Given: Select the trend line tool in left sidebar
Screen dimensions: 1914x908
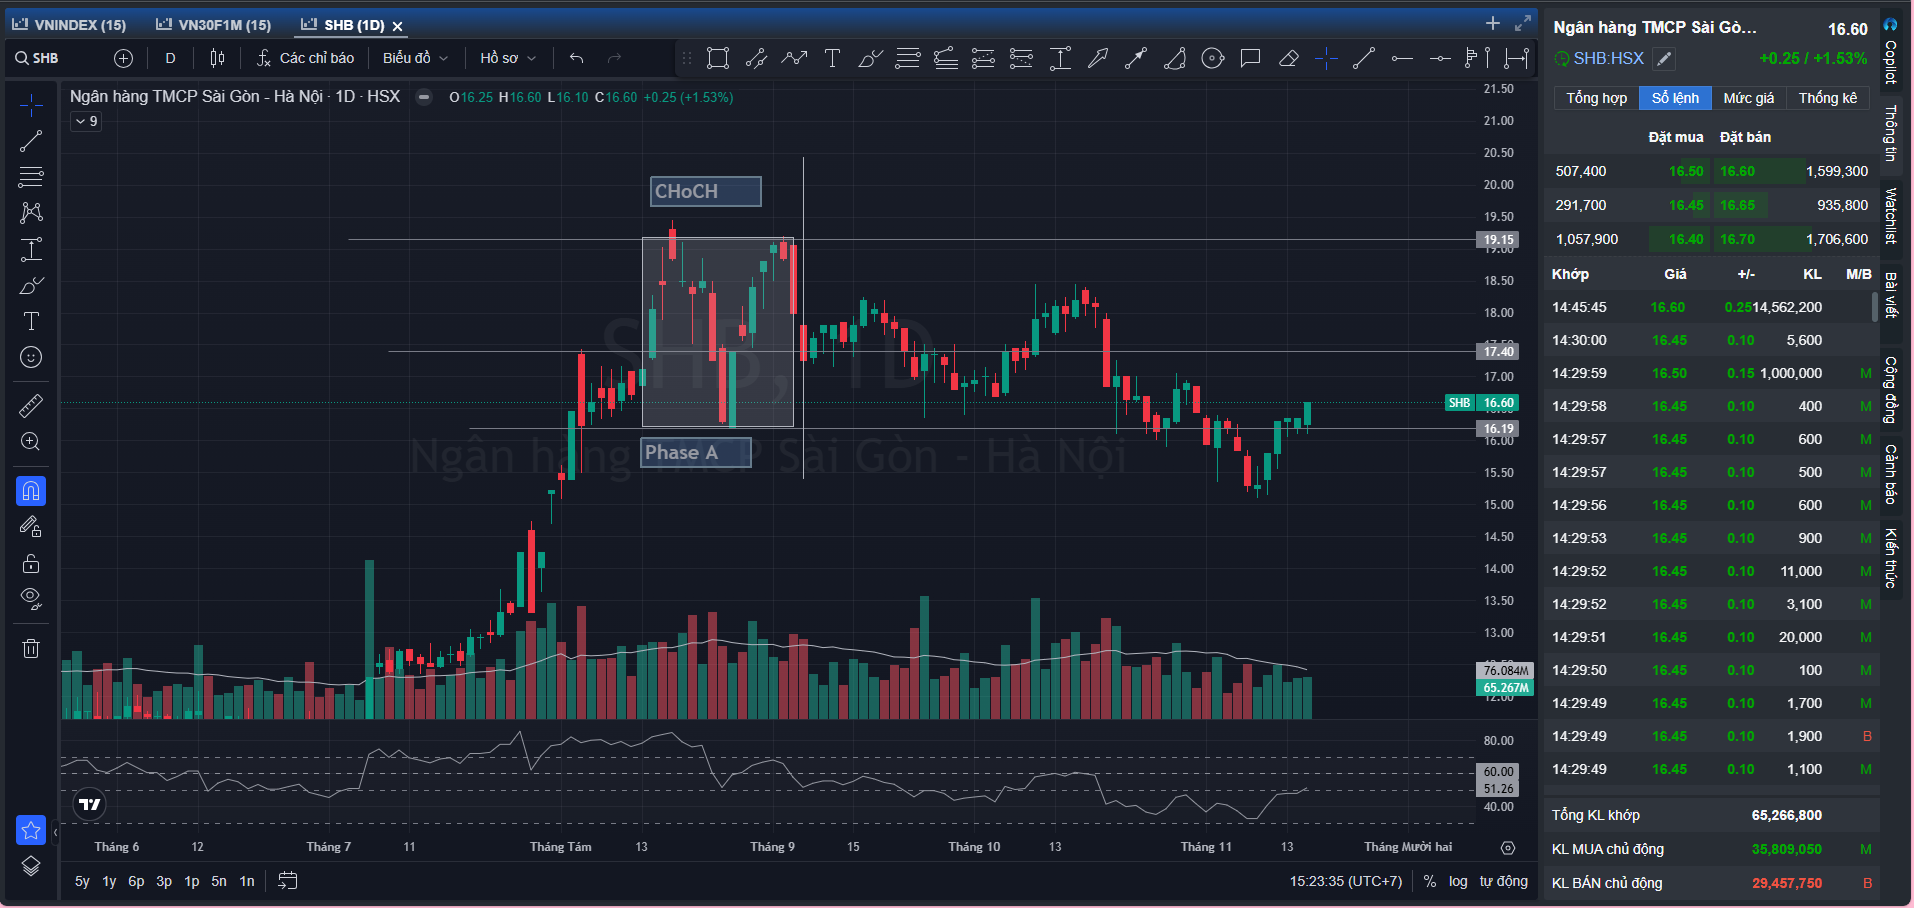Looking at the screenshot, I should coord(31,141).
